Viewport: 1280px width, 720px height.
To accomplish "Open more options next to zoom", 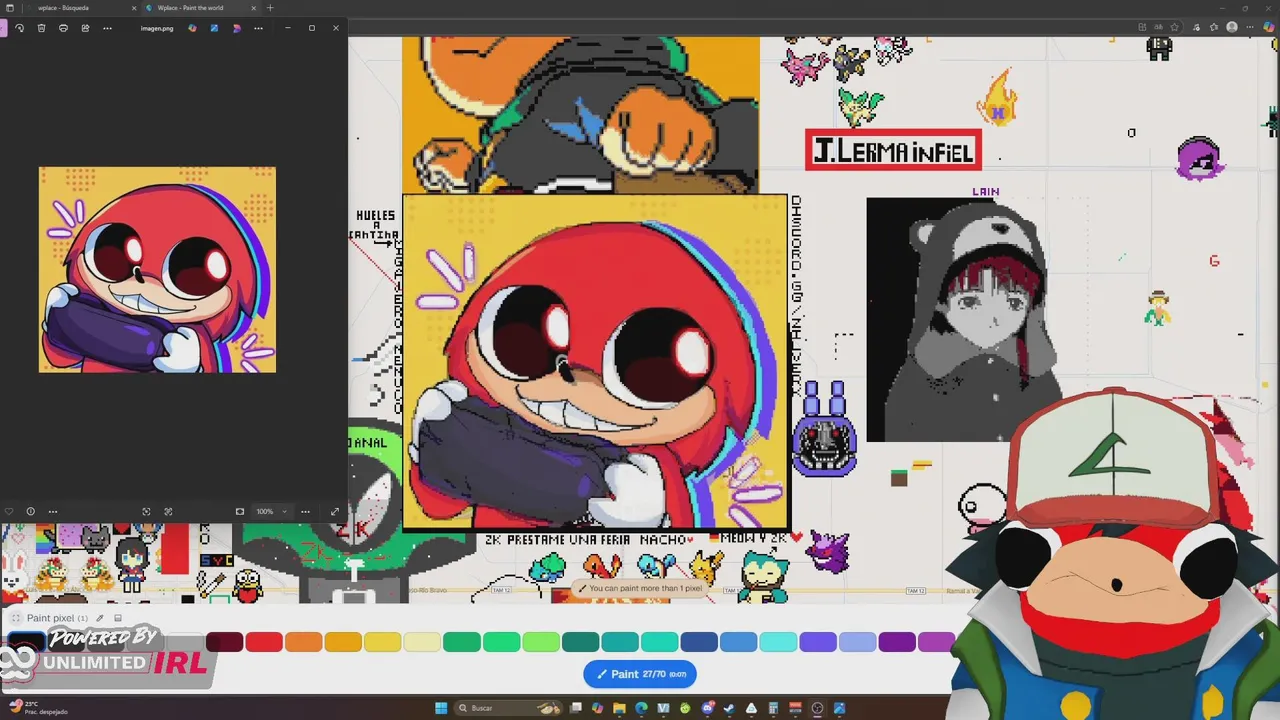I will (305, 511).
